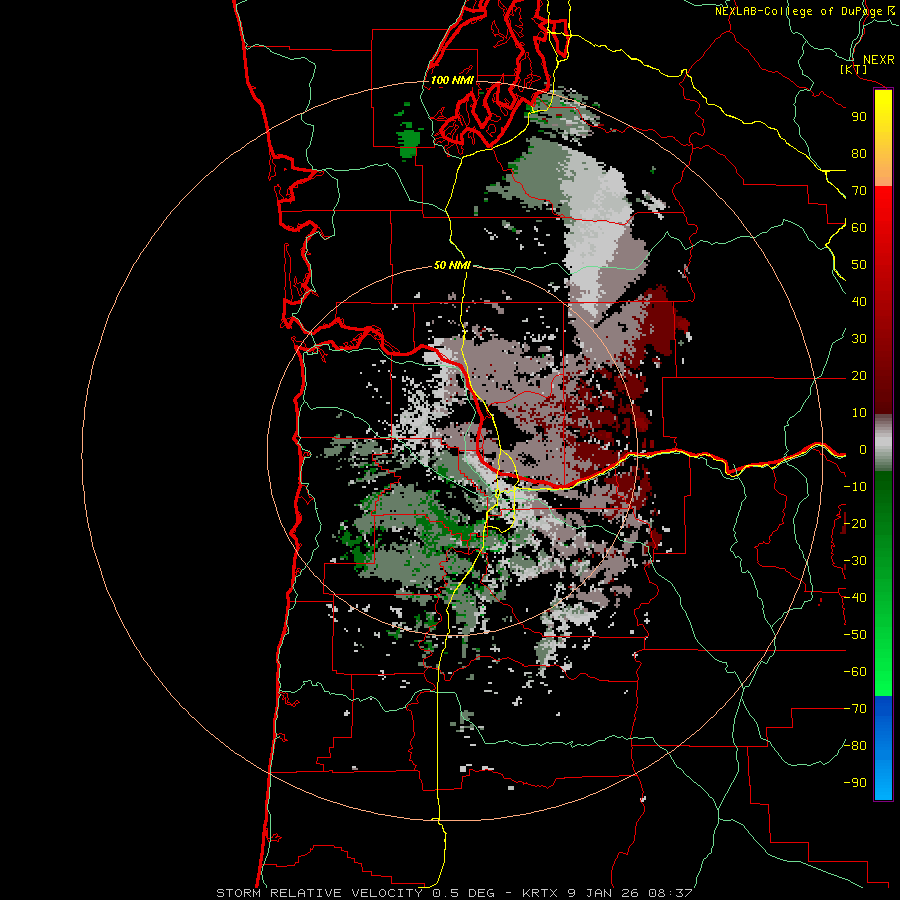Click the "-60" color scale label

855,672
